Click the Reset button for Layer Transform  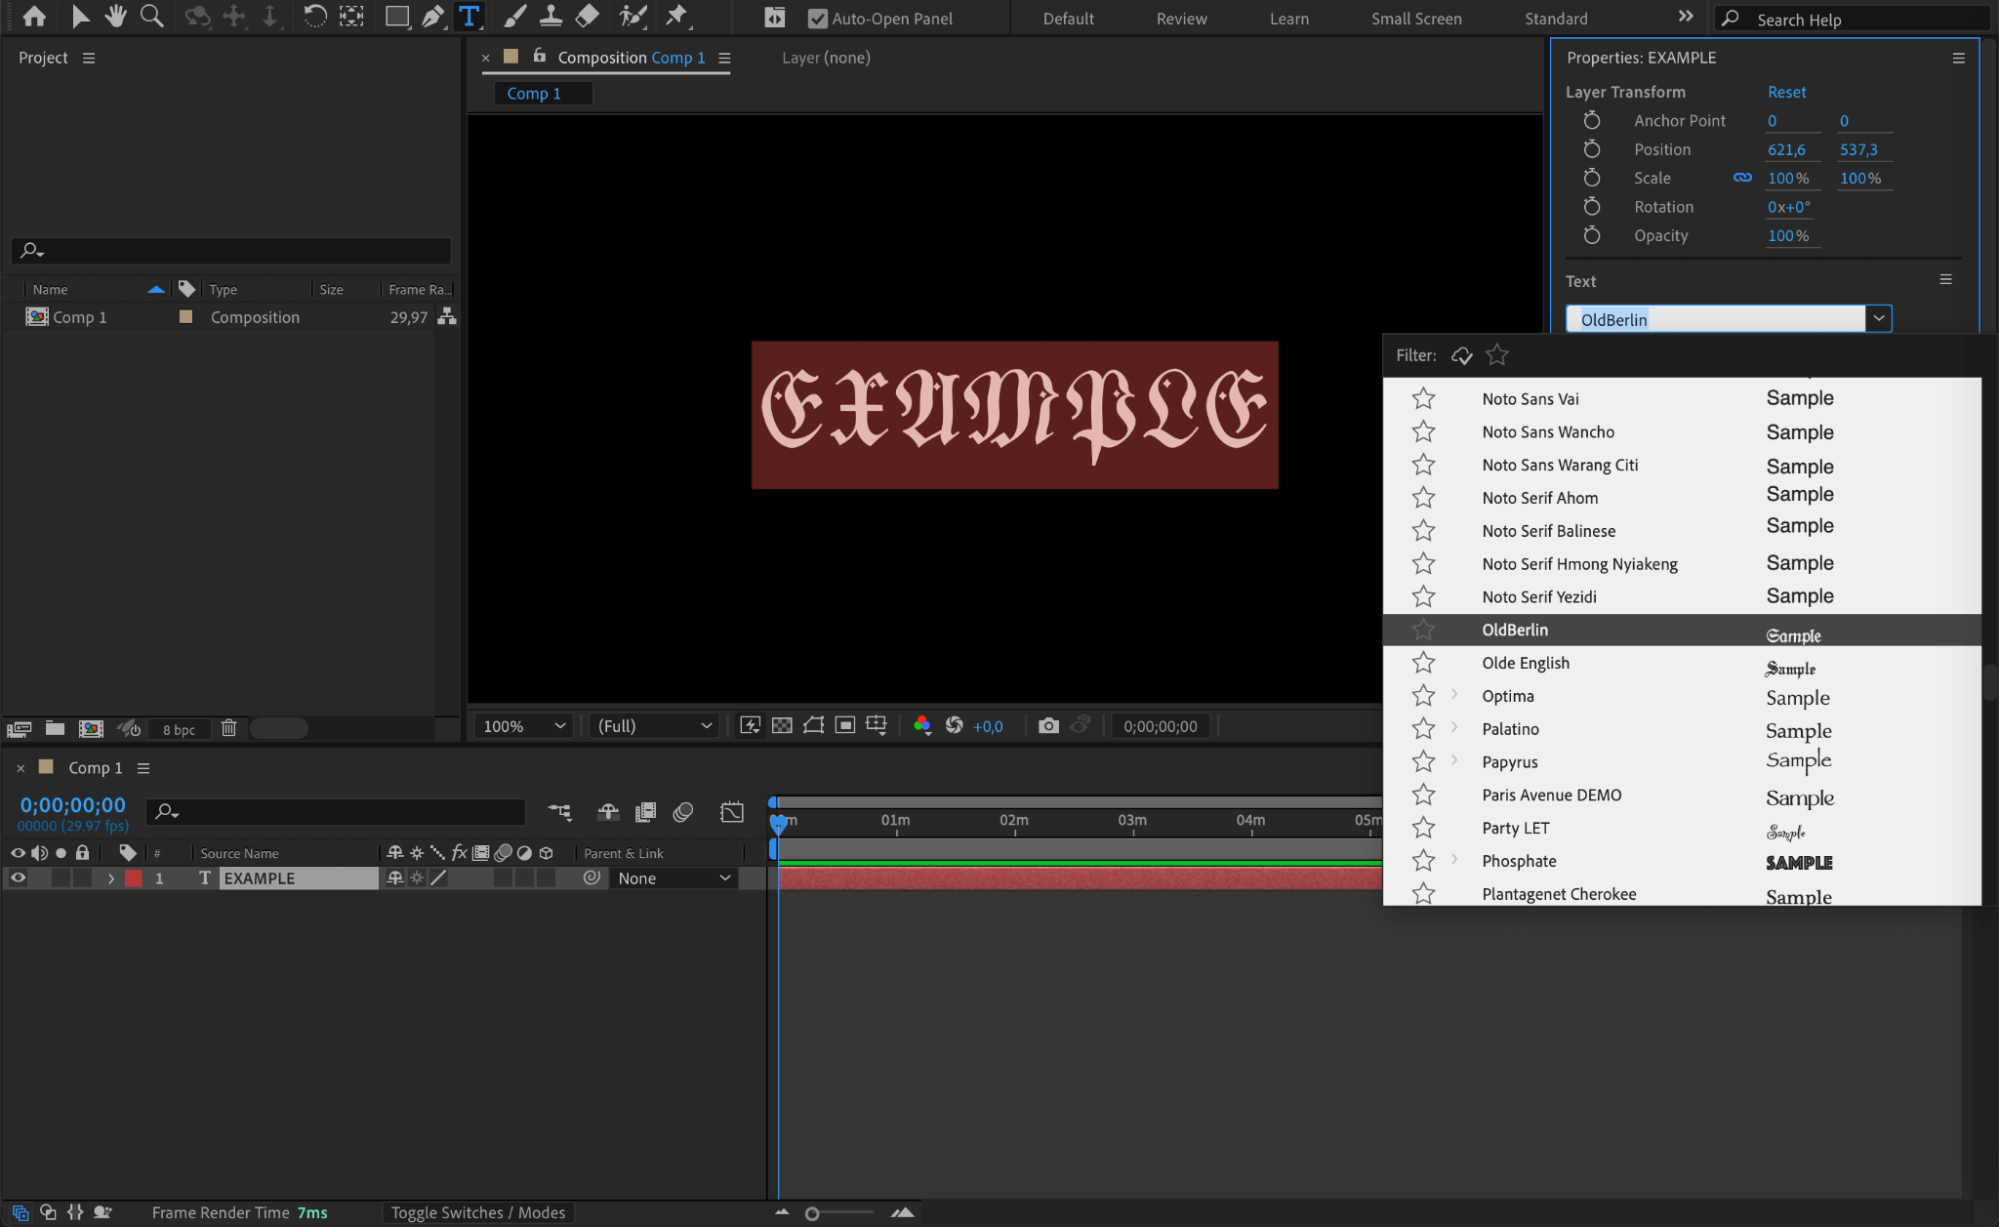(1785, 91)
